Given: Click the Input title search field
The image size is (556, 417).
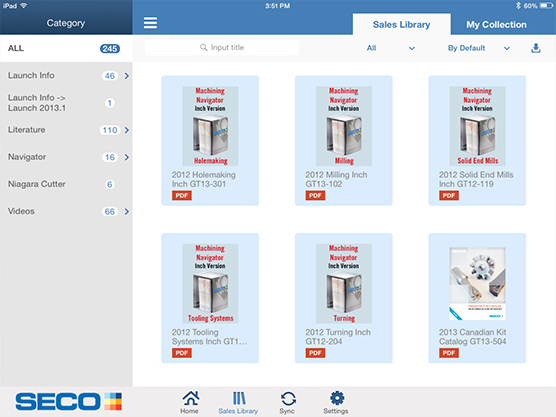Looking at the screenshot, I should click(222, 48).
